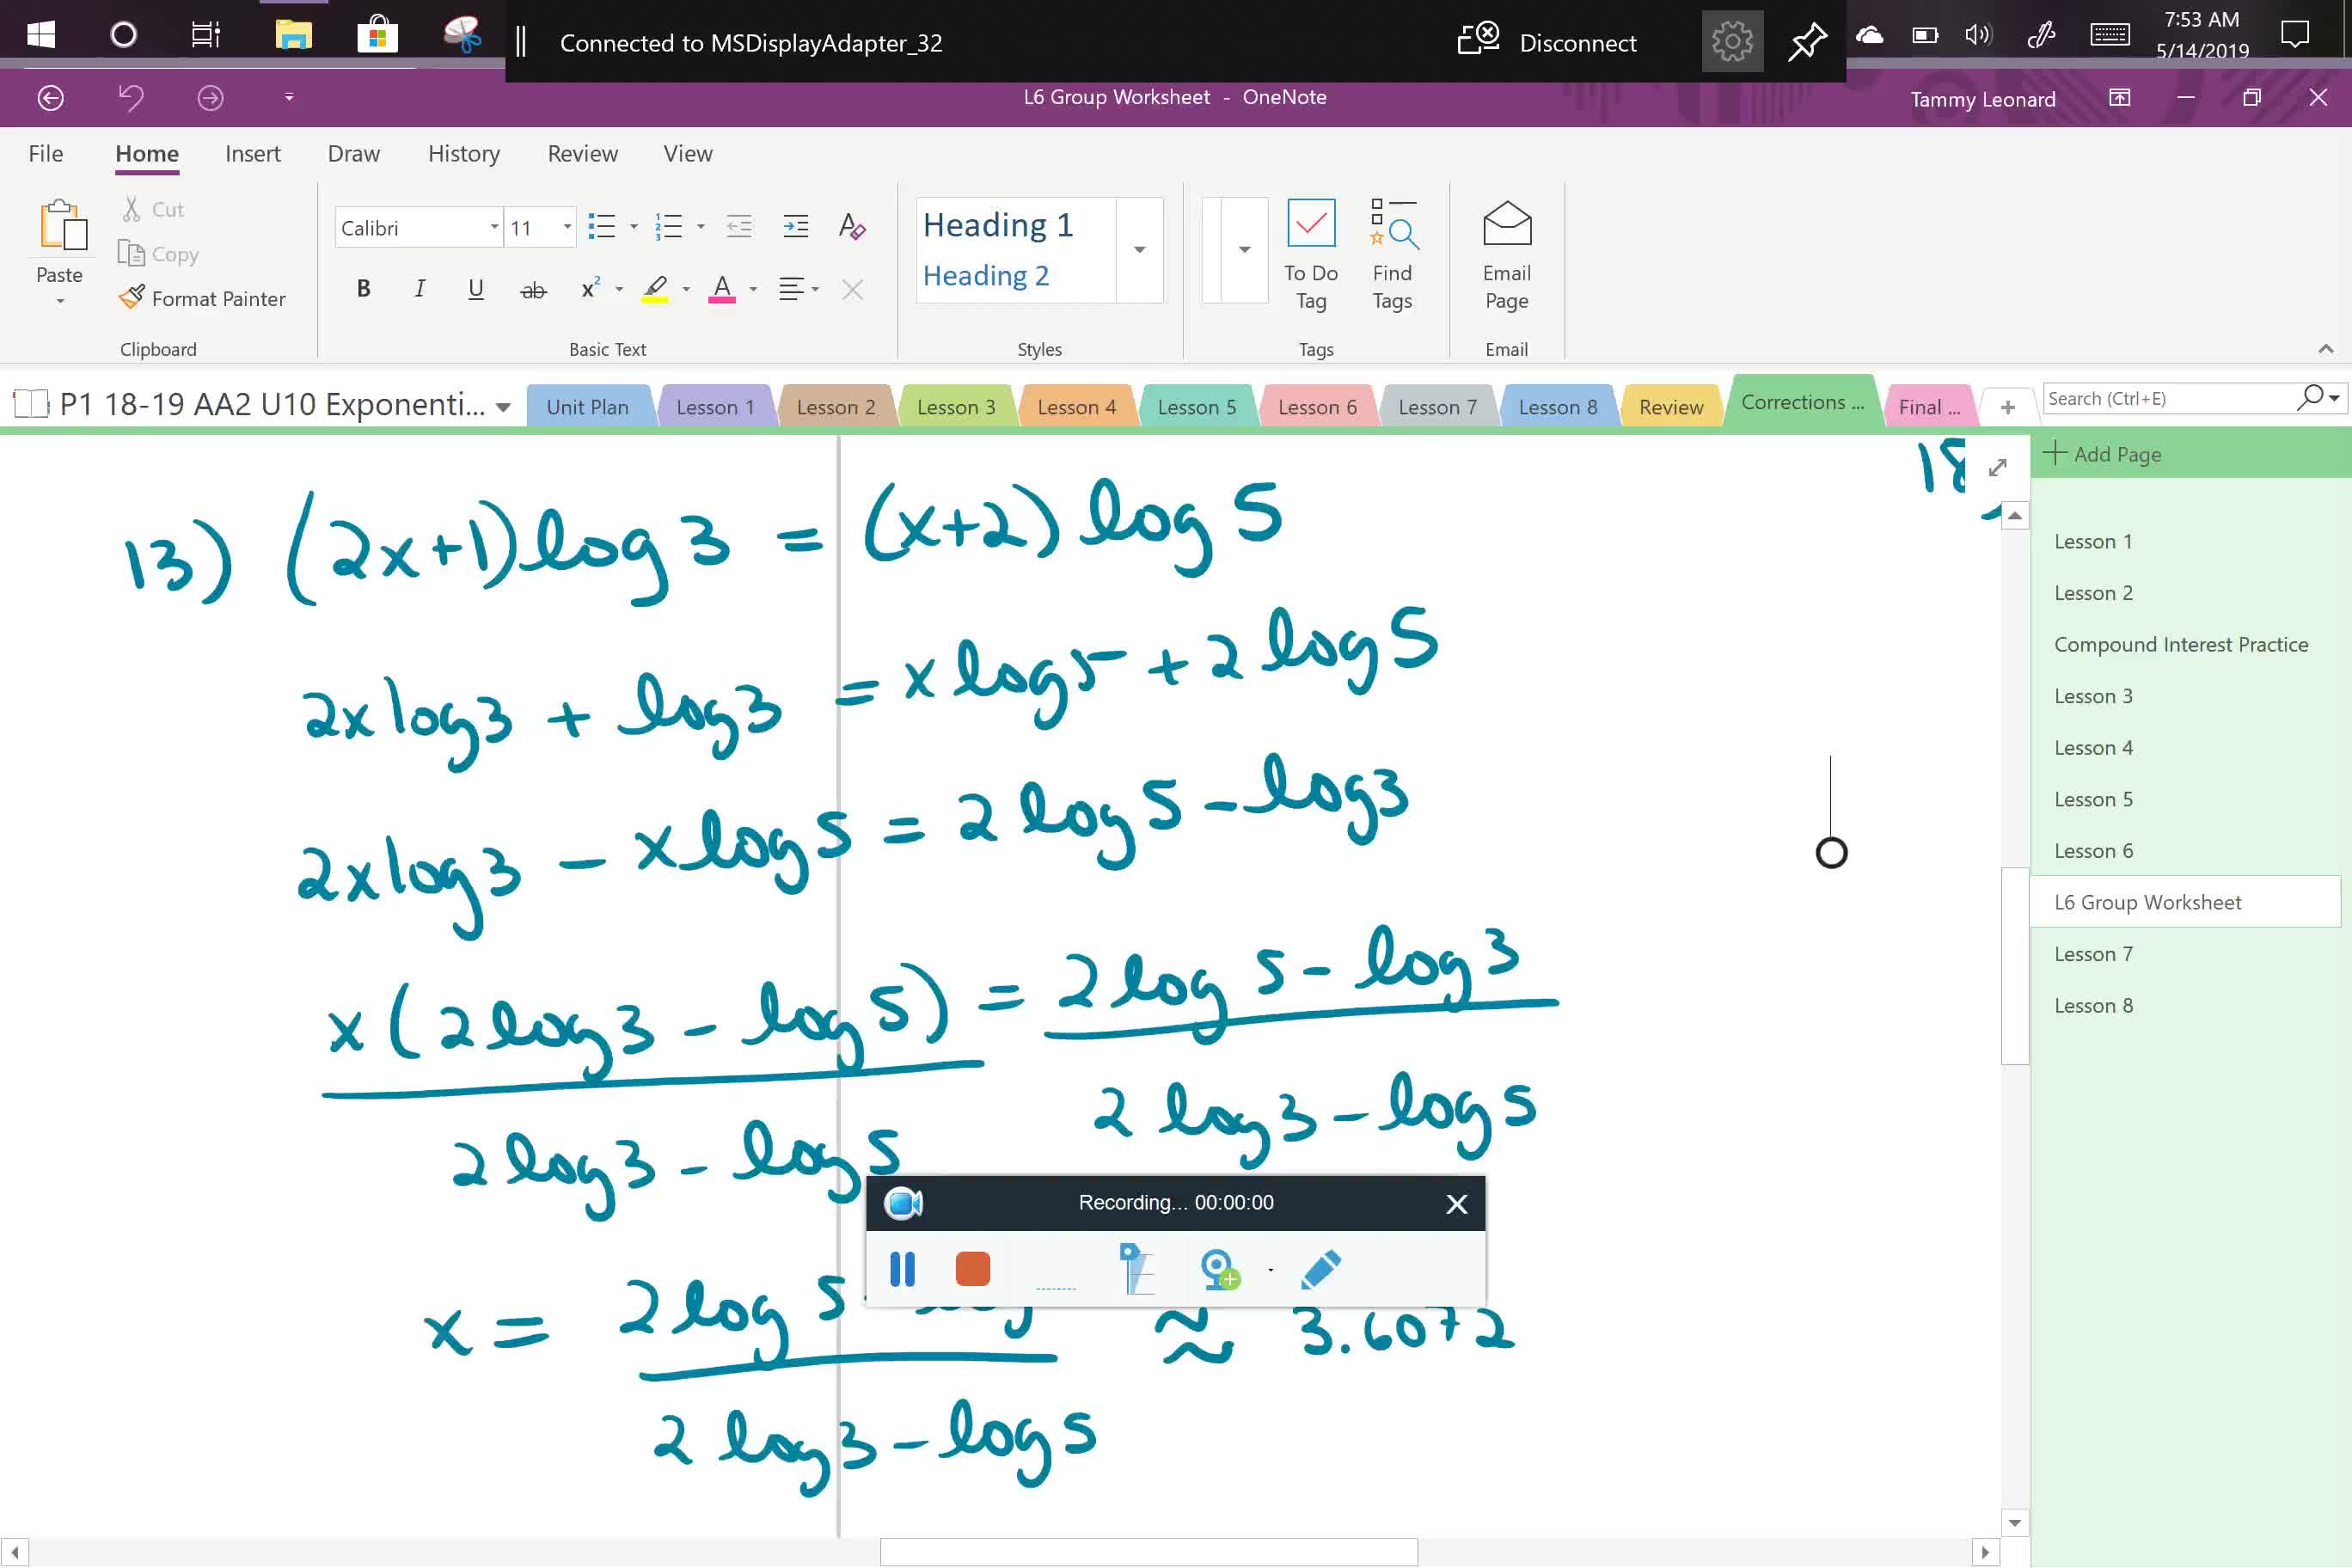Click the Bold formatting icon
Screen dimensions: 2352x1568
tap(362, 289)
